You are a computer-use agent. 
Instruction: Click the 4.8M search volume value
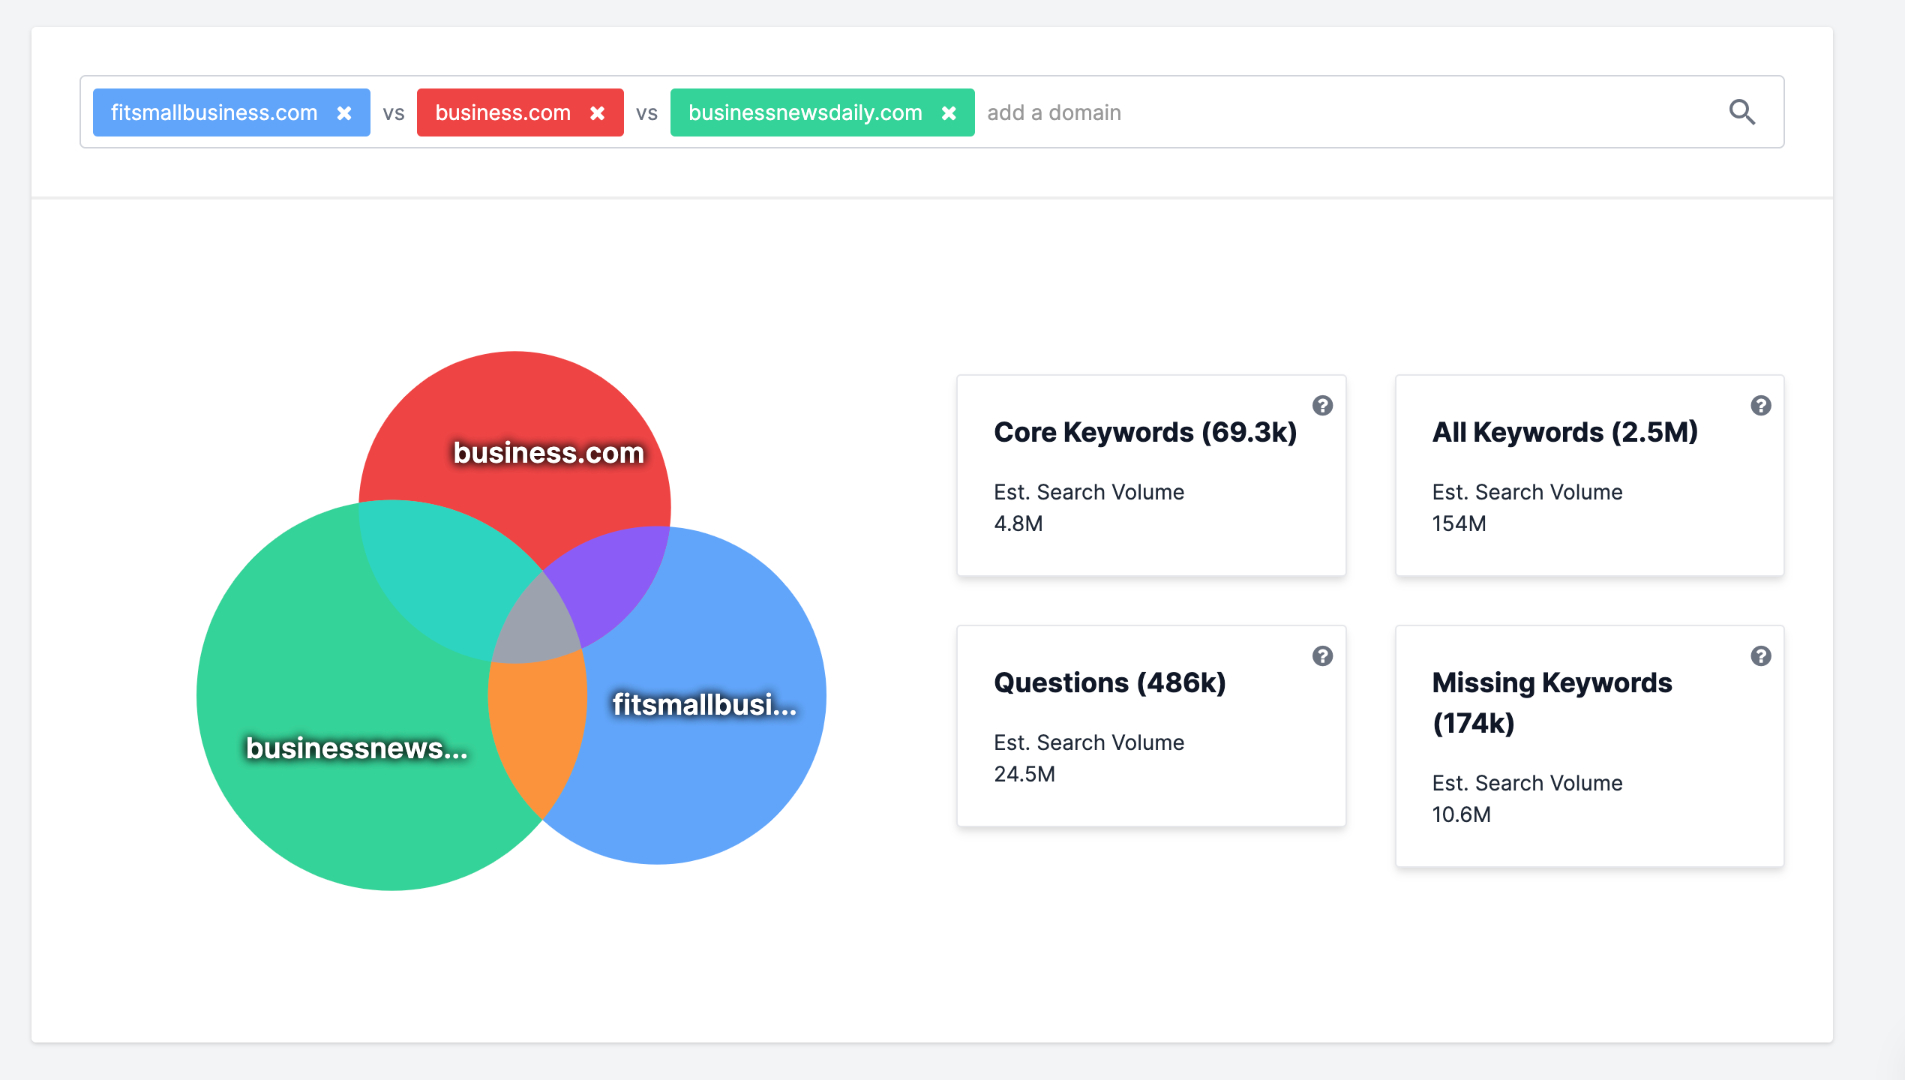tap(1018, 524)
